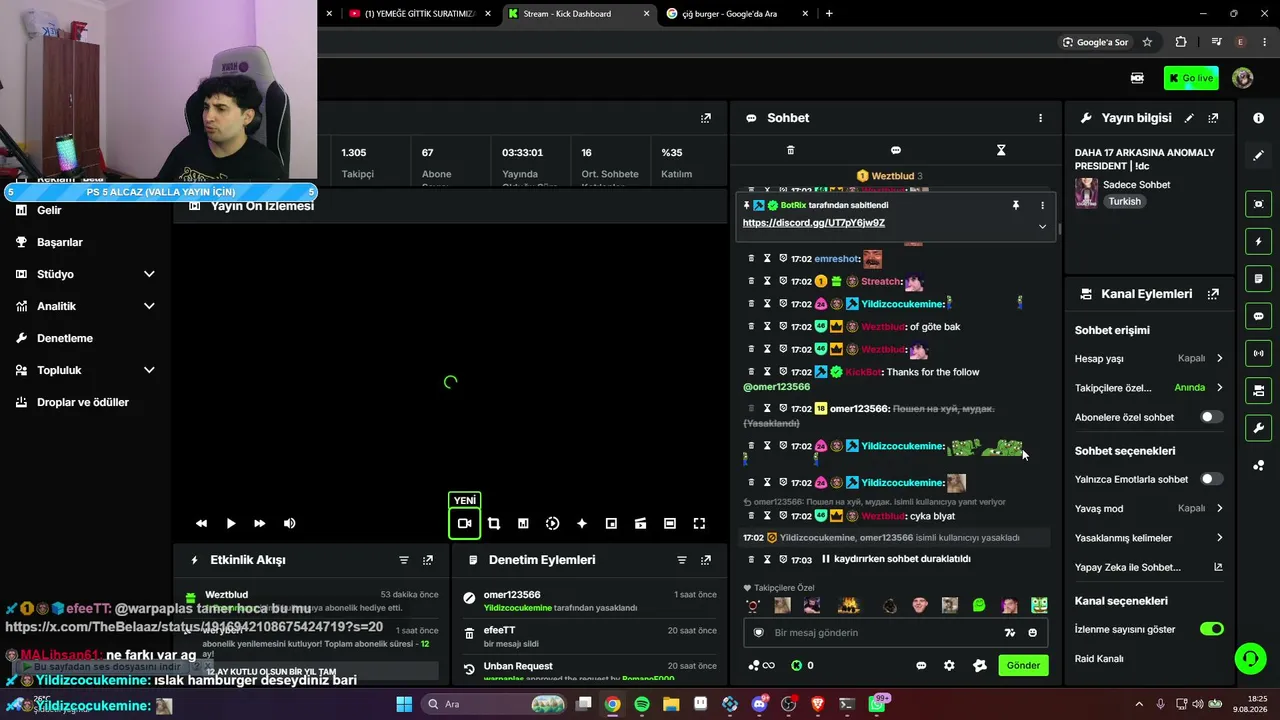The image size is (1280, 720).
Task: Open the discord.gg pinned link
Action: pos(814,223)
